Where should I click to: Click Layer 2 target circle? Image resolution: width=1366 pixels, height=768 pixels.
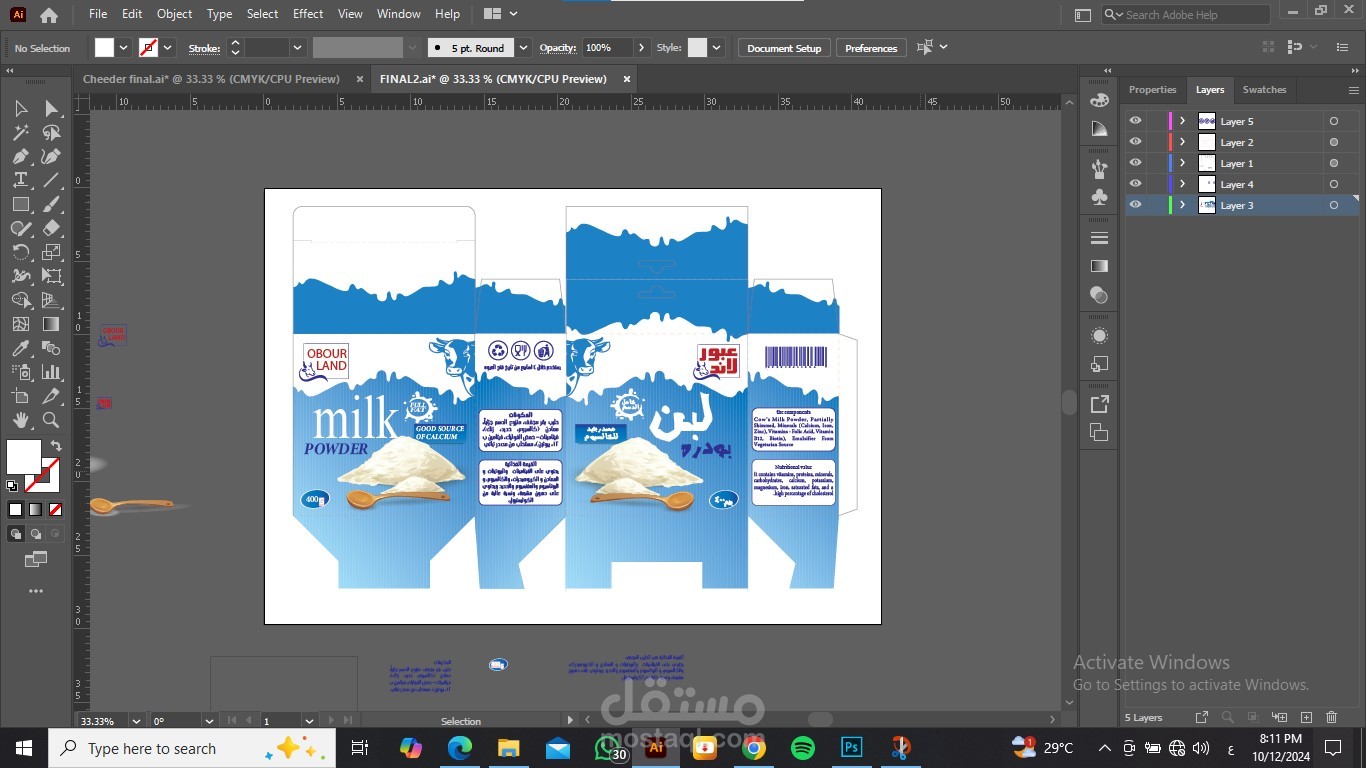tap(1333, 142)
